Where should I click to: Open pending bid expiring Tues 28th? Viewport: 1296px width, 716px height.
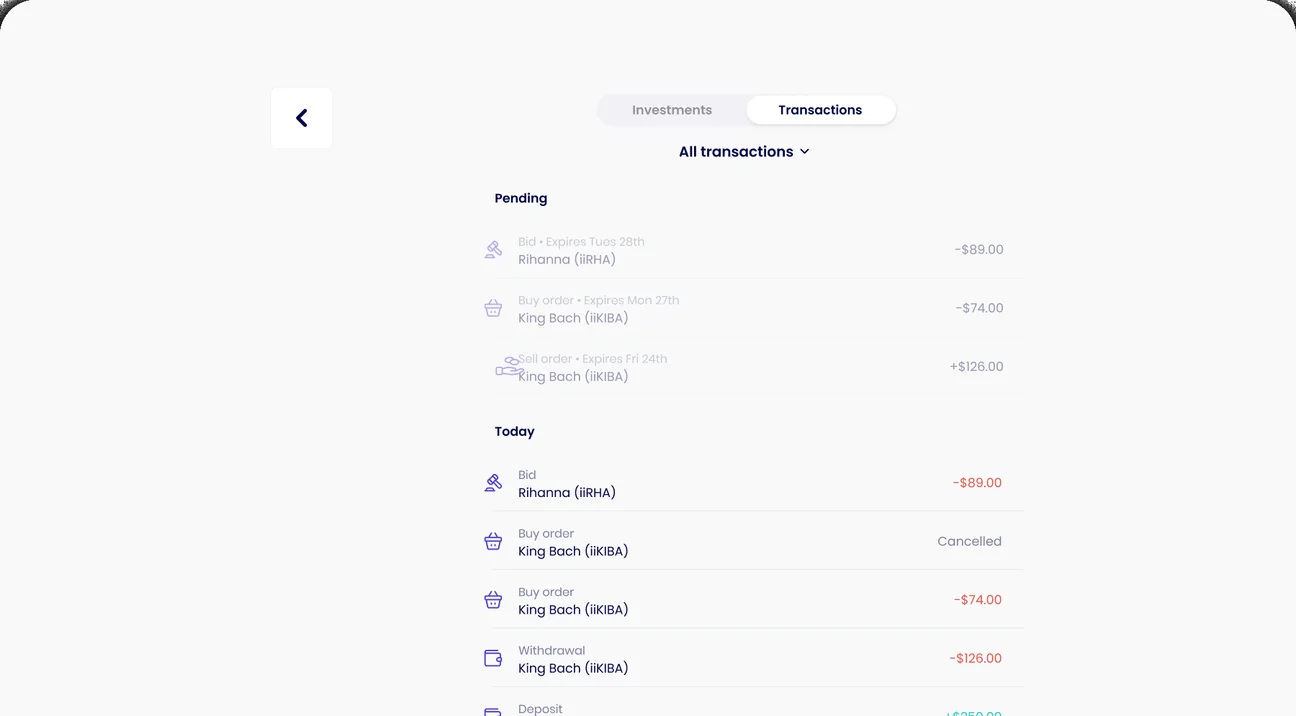point(754,250)
